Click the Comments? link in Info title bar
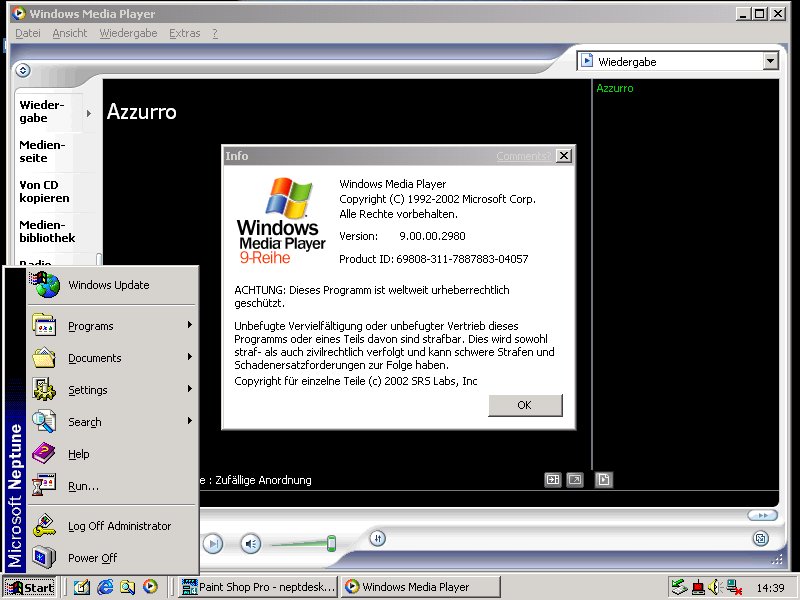 [523, 156]
